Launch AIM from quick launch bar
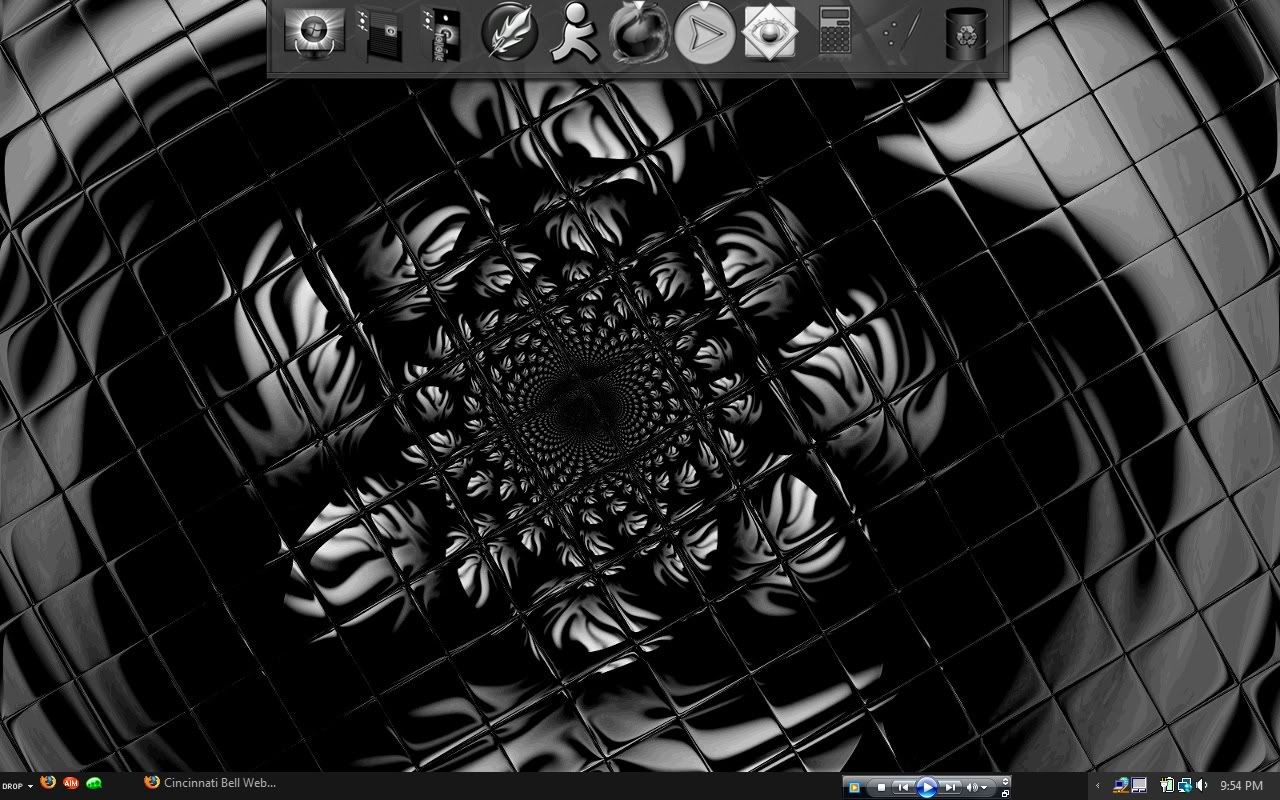 point(71,783)
